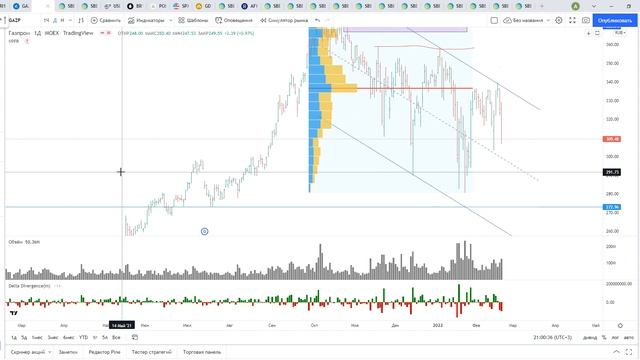
Task: Click the dividend marker circle on chart
Action: [x=204, y=231]
